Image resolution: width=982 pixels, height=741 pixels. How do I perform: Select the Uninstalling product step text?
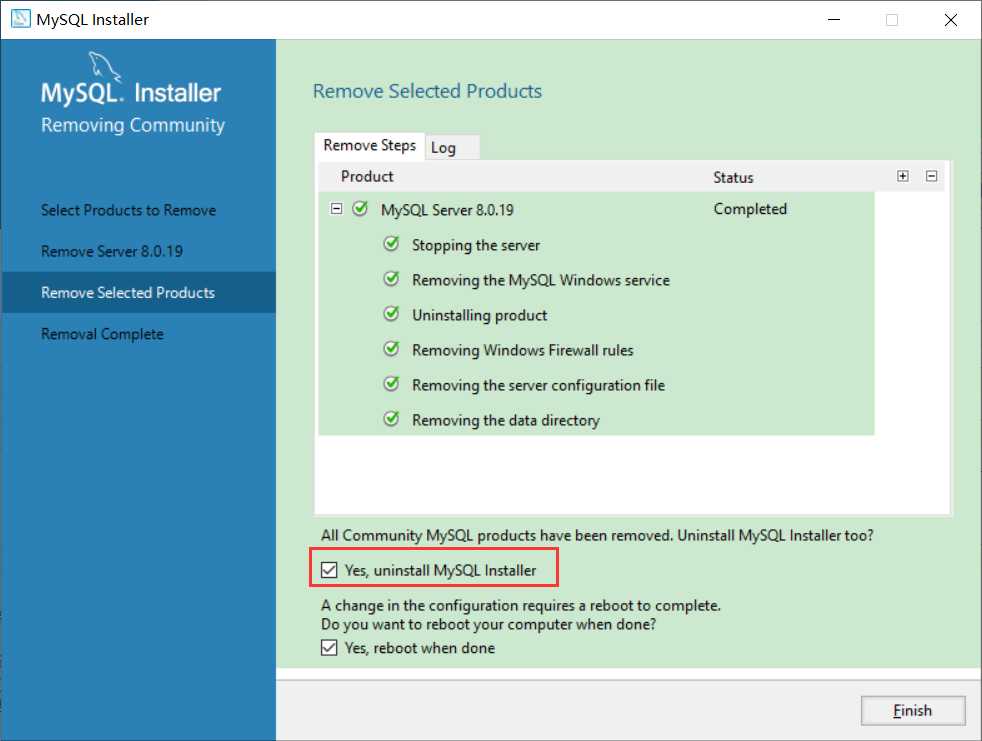(x=480, y=315)
